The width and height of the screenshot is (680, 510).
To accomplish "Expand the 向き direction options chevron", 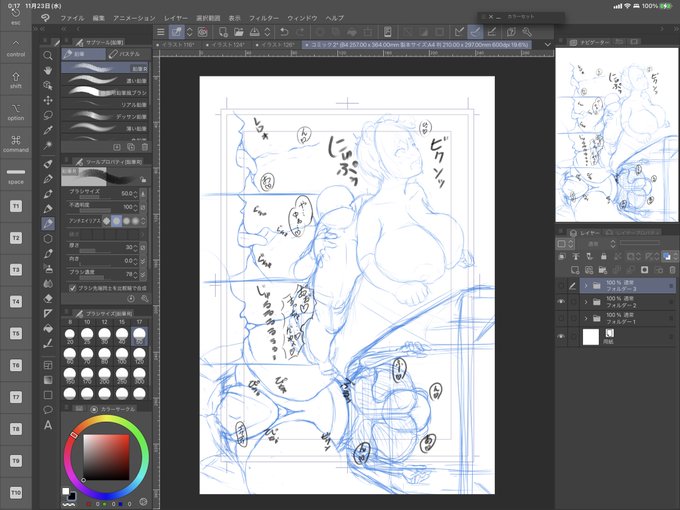I will tap(143, 261).
